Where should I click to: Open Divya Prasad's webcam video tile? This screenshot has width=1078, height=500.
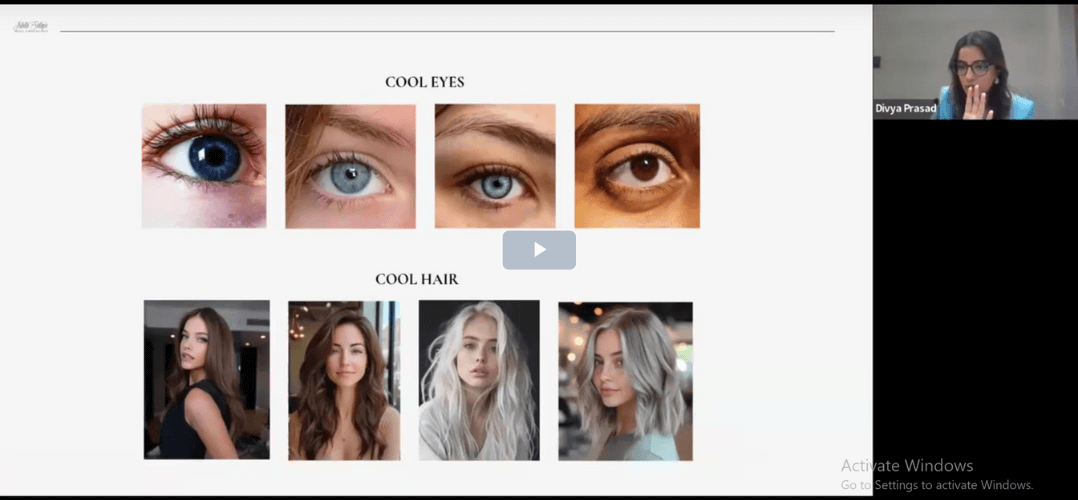975,62
